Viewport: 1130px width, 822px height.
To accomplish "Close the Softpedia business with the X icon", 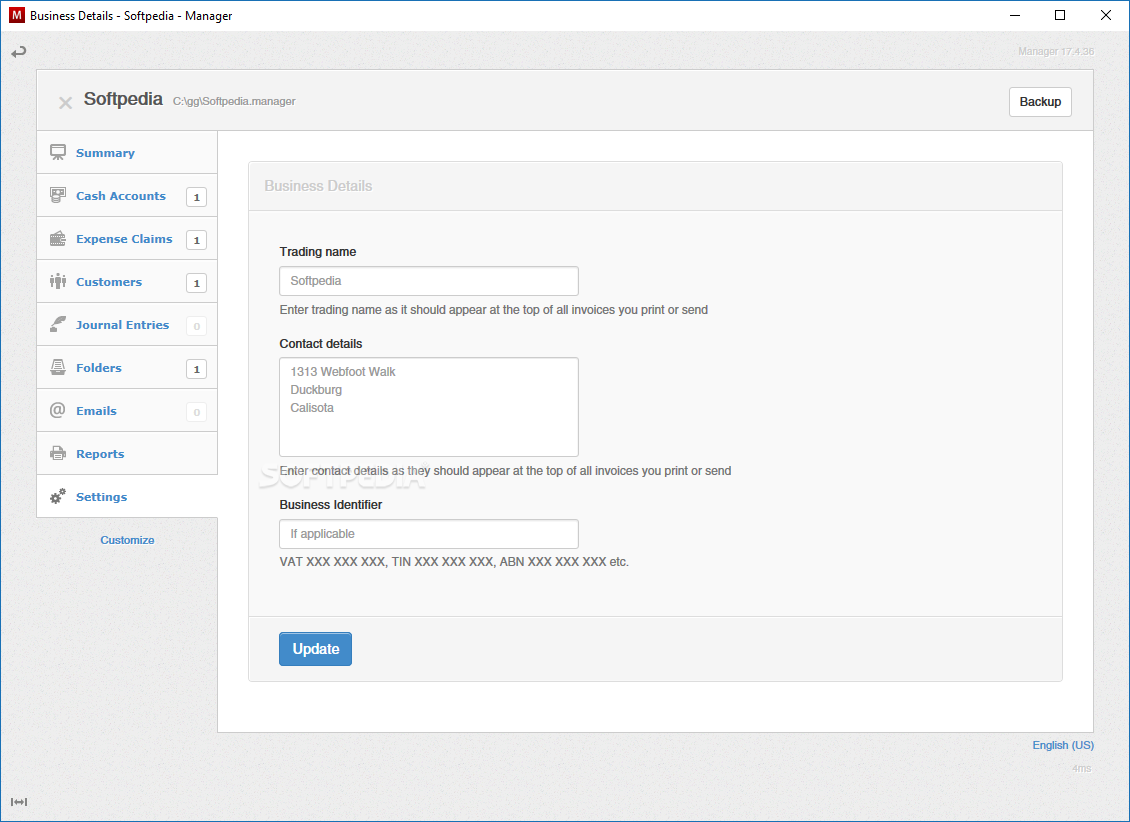I will (65, 103).
